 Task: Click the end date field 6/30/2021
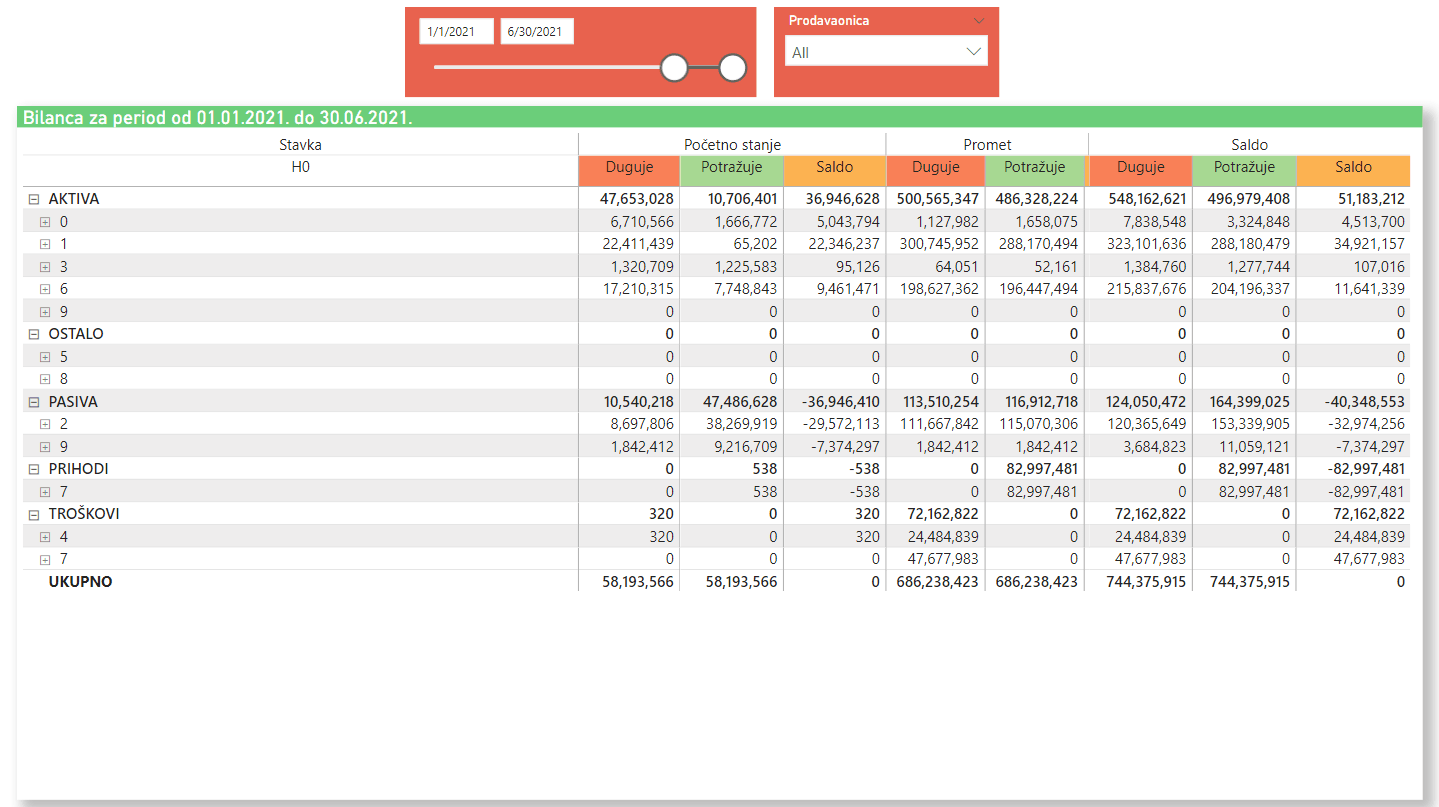tap(537, 32)
